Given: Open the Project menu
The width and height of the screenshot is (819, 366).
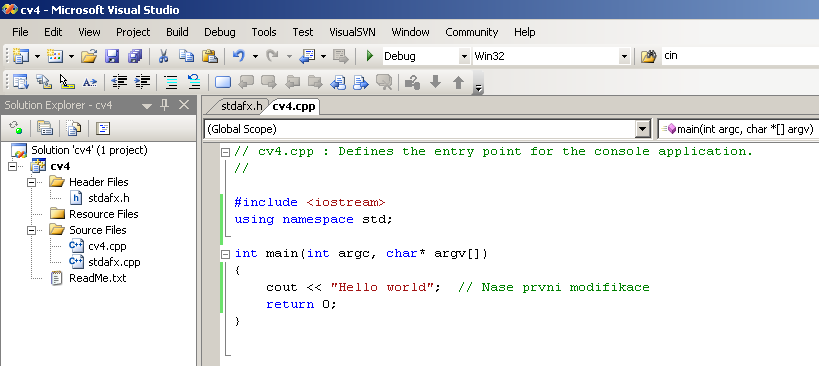Looking at the screenshot, I should coord(133,32).
